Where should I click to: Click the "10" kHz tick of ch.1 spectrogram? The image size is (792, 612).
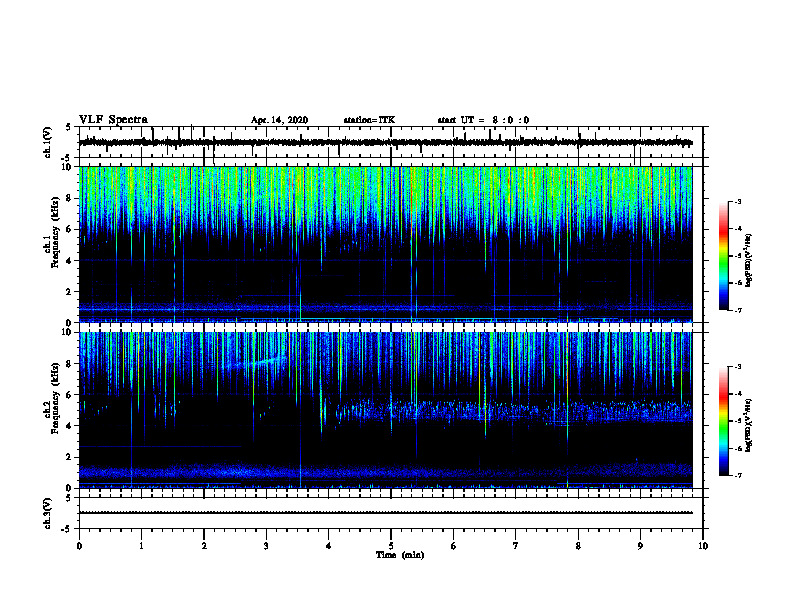click(x=68, y=167)
